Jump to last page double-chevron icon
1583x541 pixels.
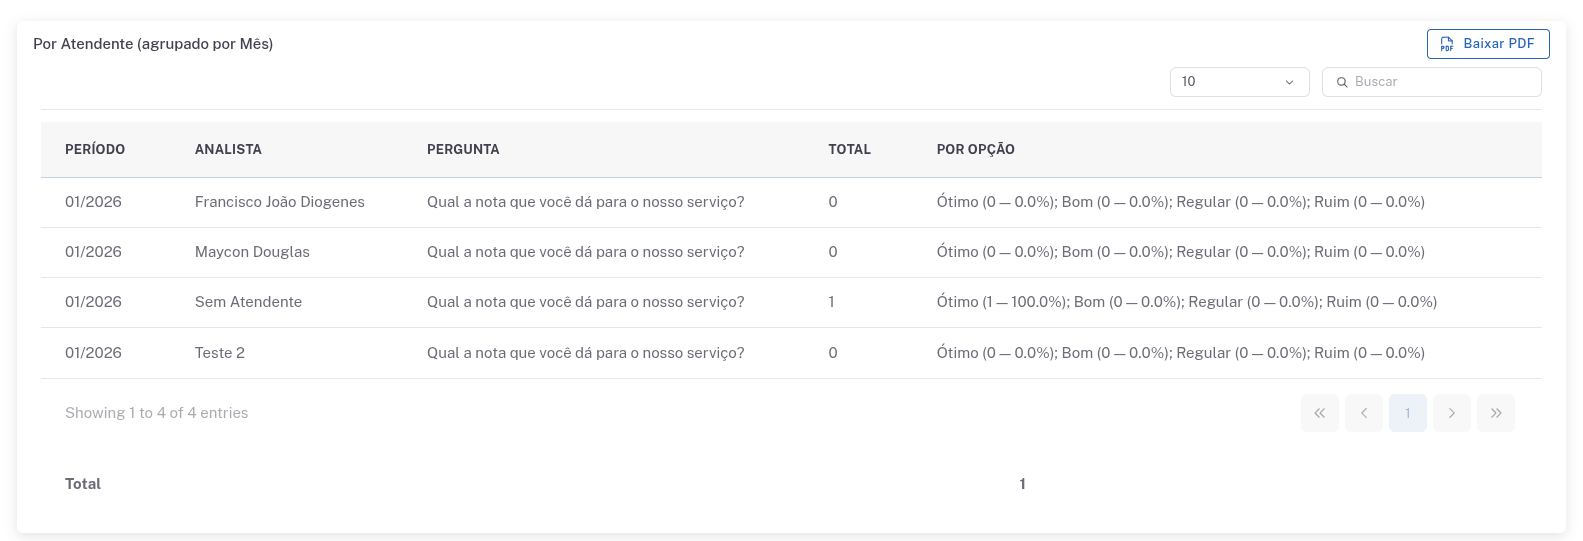tap(1495, 413)
